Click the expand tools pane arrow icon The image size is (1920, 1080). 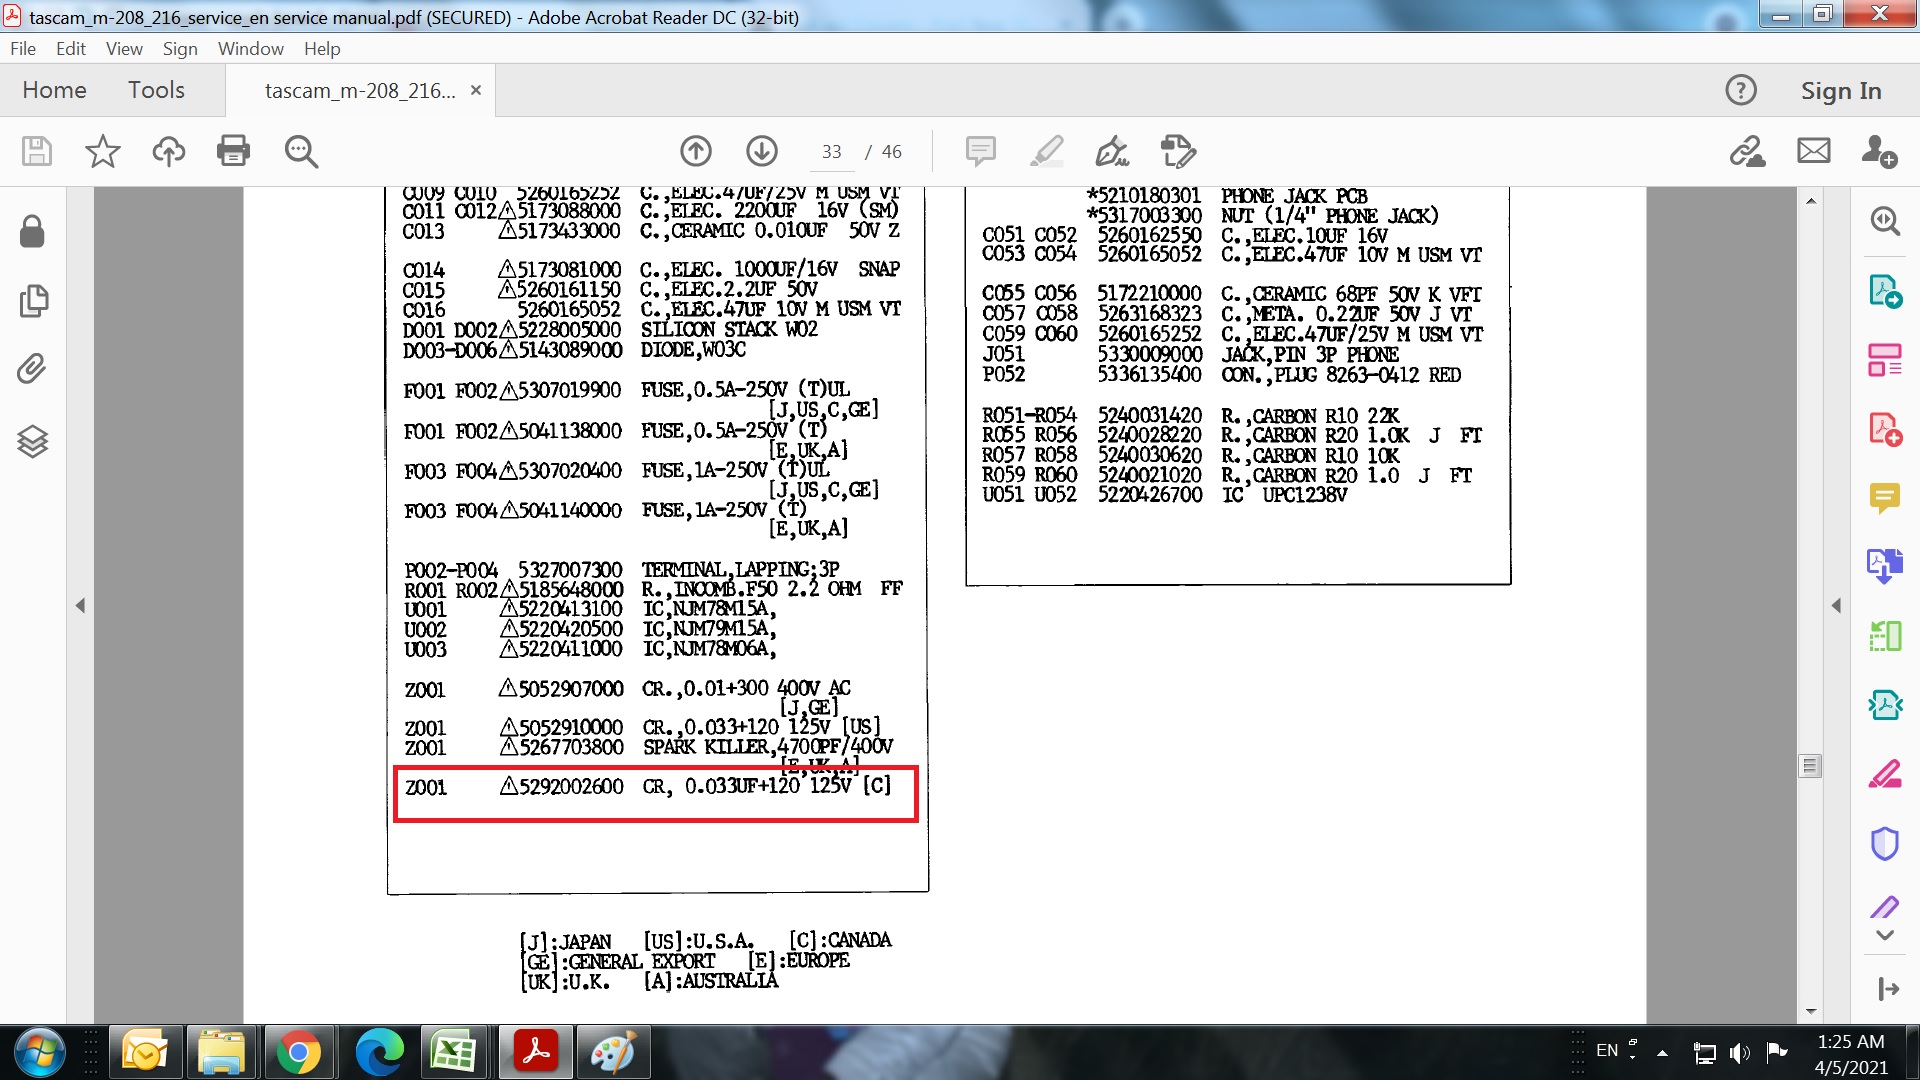[1888, 989]
